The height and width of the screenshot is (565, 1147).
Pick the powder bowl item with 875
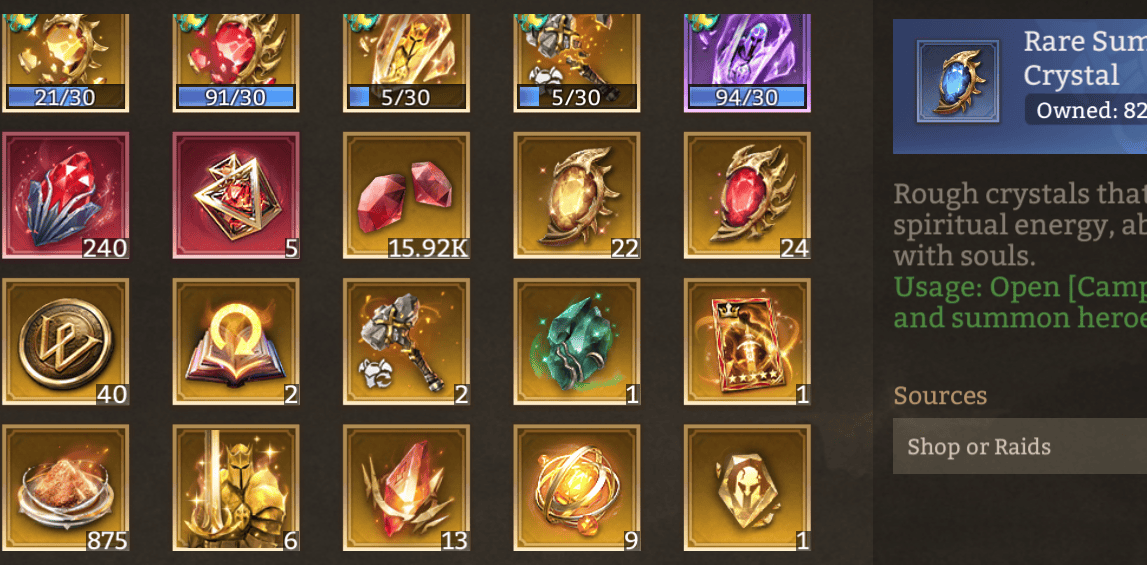(x=66, y=488)
